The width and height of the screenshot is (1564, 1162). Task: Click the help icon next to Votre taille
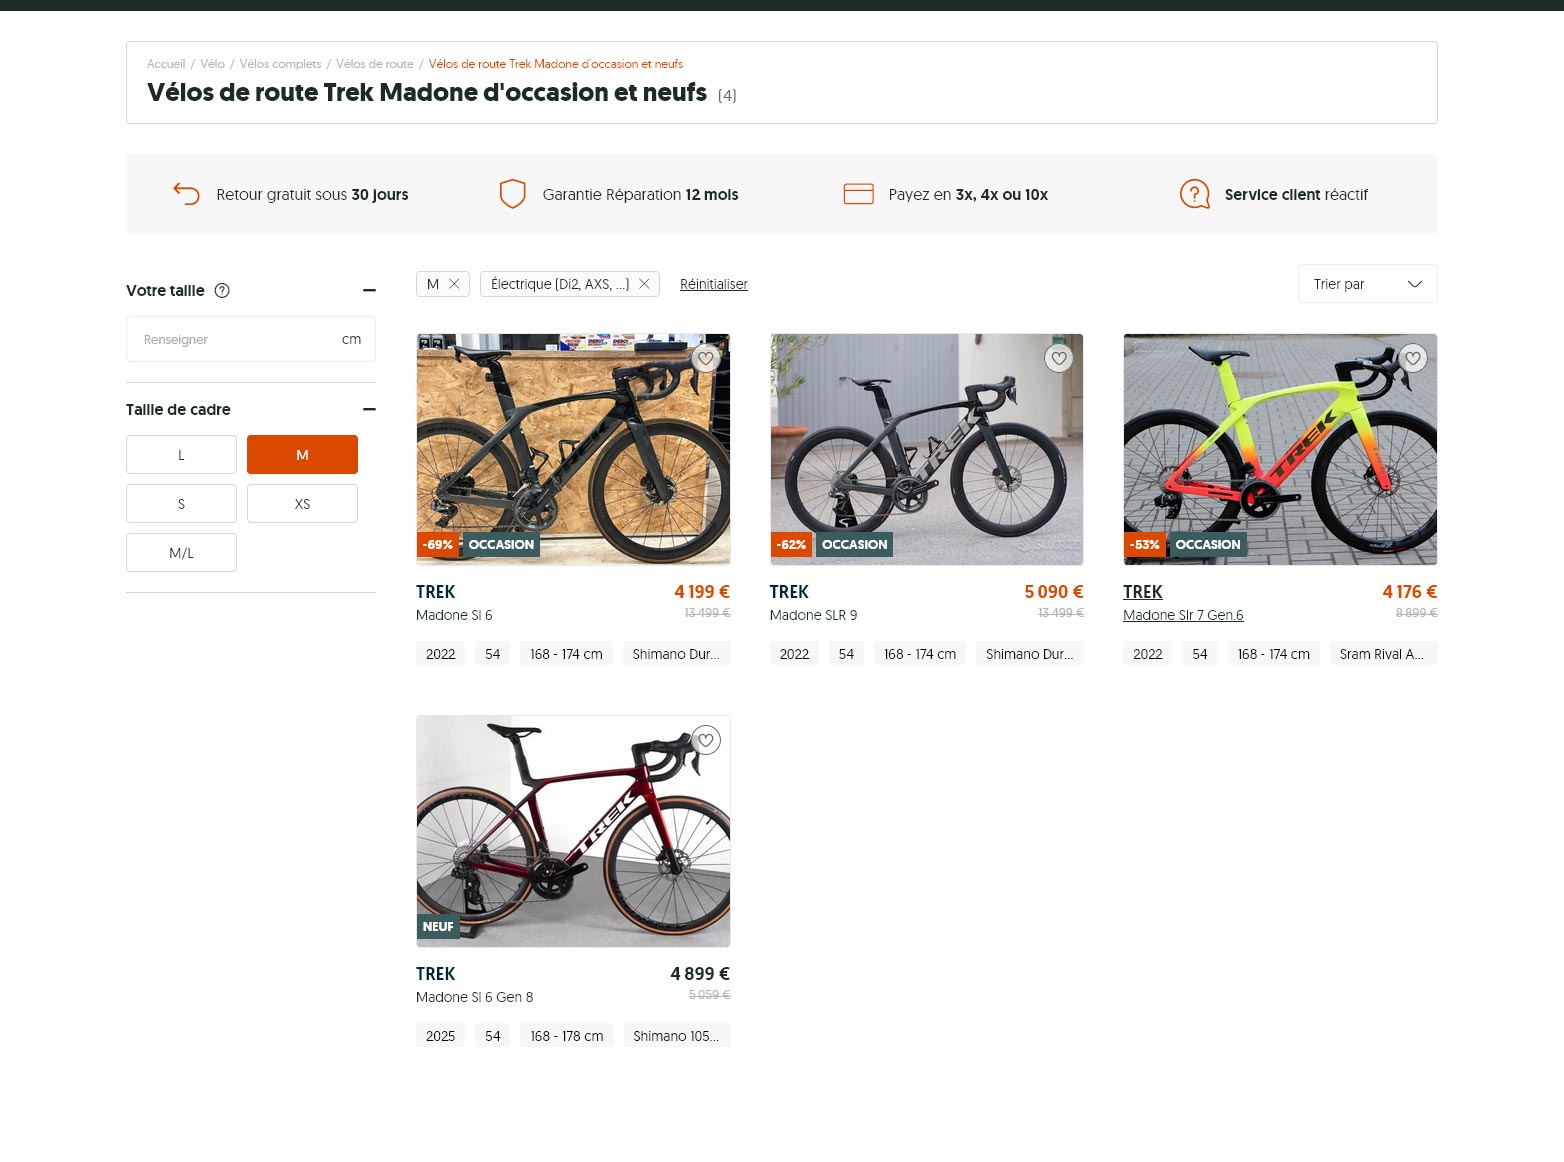(x=222, y=291)
